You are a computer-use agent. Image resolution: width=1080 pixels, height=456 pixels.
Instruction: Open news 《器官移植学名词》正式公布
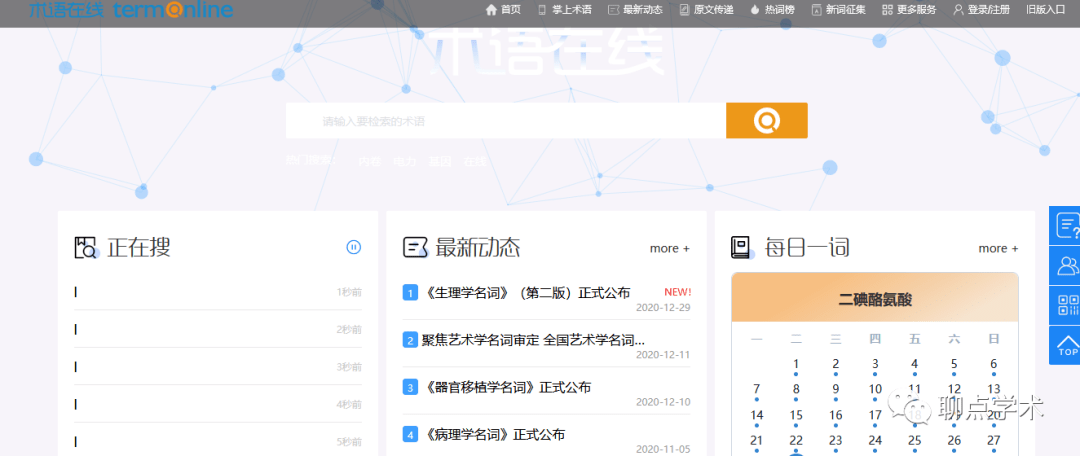coord(506,388)
